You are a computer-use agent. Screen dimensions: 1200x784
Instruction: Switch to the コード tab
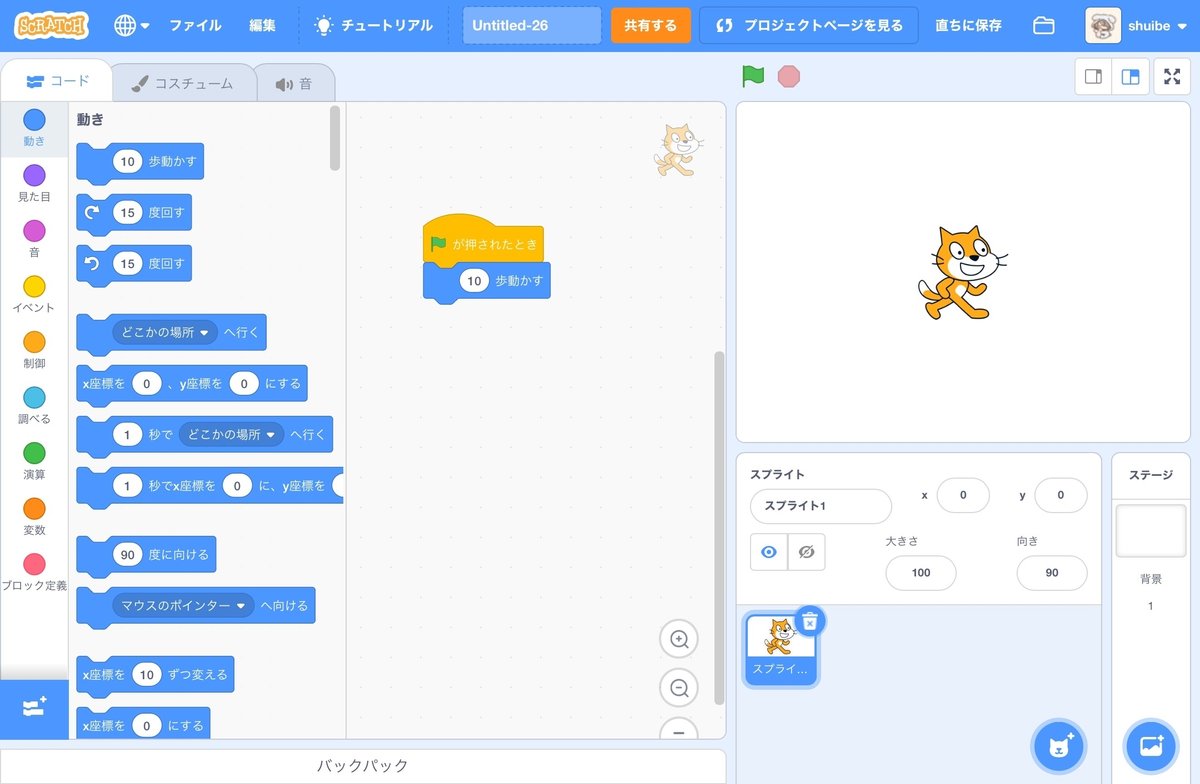tap(57, 81)
